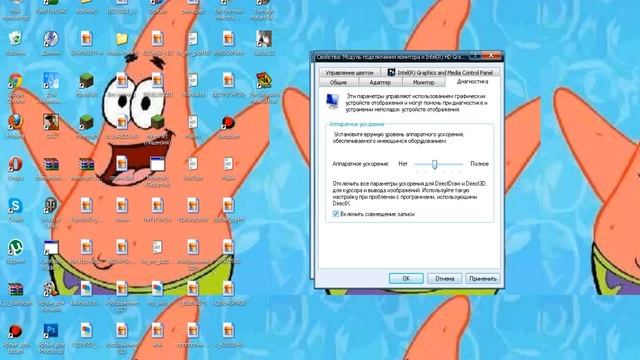The width and height of the screenshot is (640, 360).
Task: Click the question-mark help button in title bar
Action: tap(475, 56)
